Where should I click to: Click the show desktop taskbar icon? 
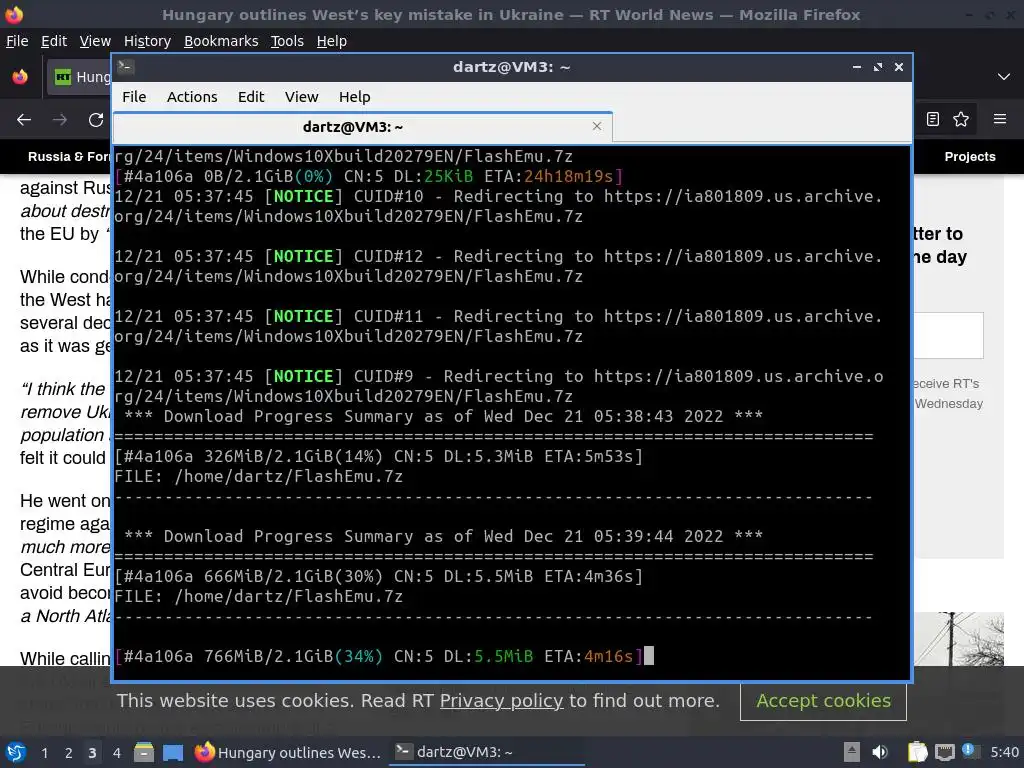tap(173, 752)
